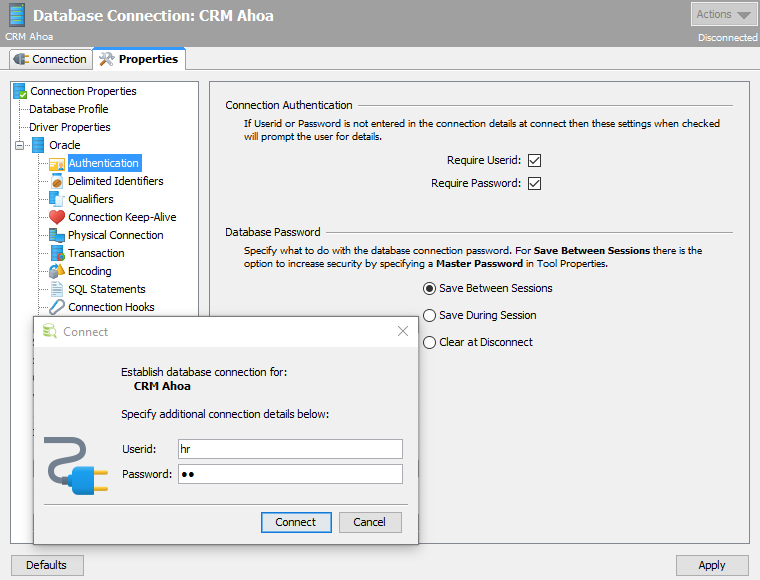This screenshot has width=760, height=580.
Task: Uncheck the Require Userid checkbox
Action: coord(534,160)
